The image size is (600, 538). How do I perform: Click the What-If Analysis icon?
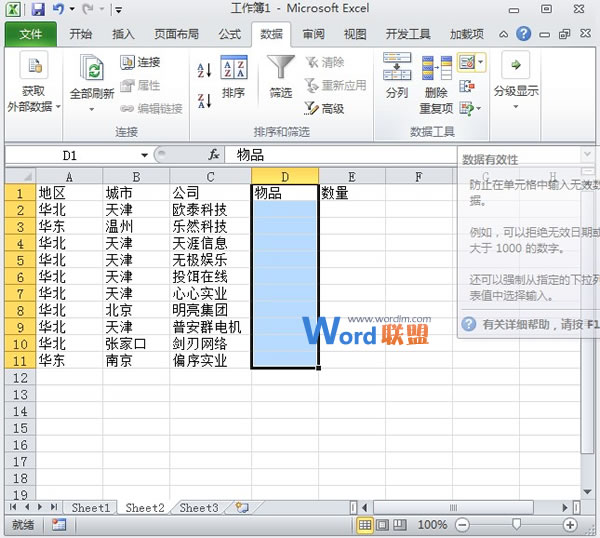(x=466, y=109)
